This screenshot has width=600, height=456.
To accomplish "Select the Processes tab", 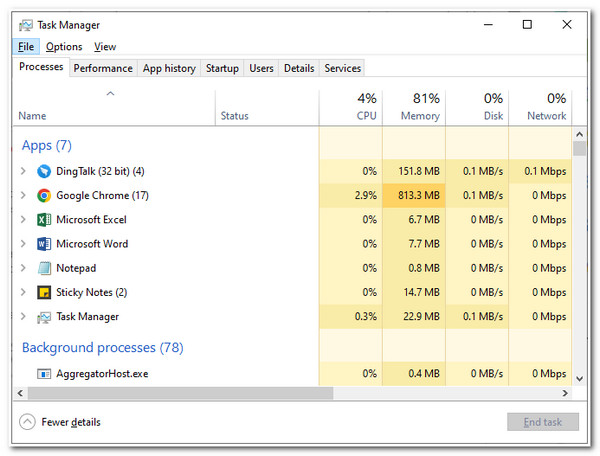I will (41, 67).
